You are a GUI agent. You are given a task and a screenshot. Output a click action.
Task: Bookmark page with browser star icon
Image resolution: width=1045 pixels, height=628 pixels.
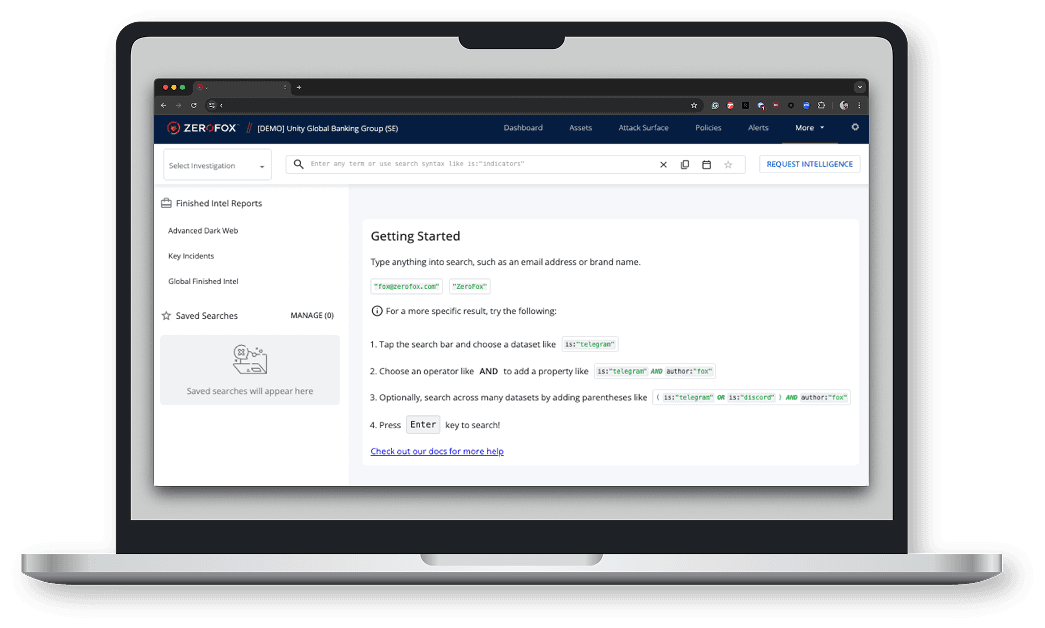[694, 105]
